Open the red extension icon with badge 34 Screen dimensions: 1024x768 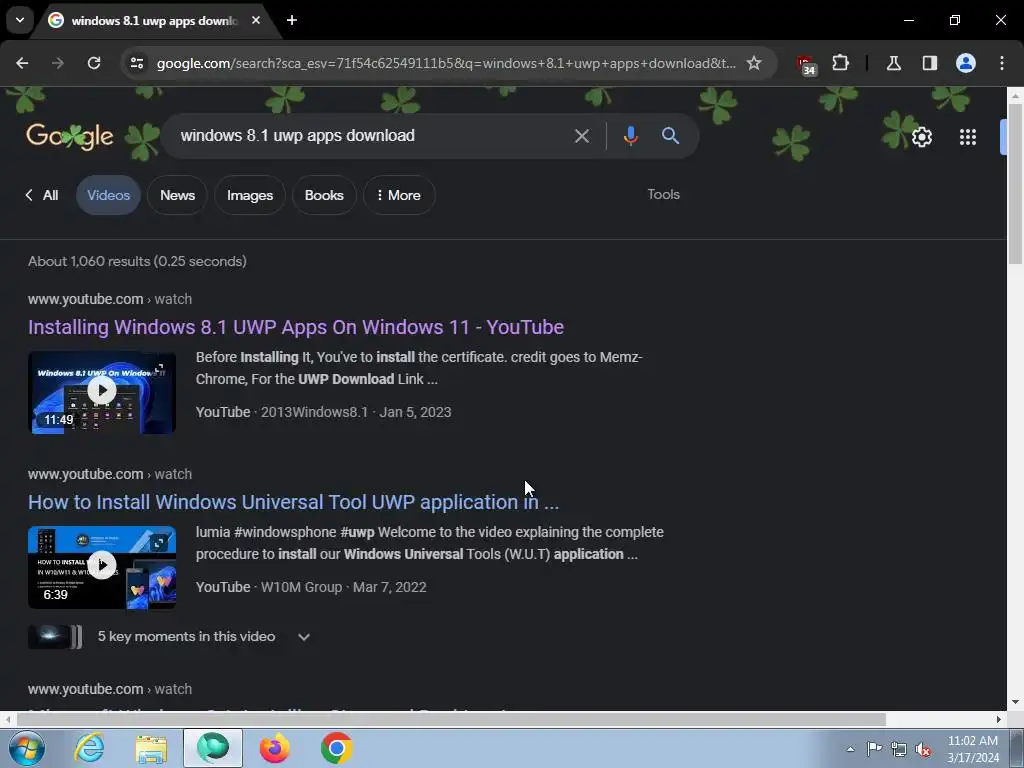point(806,64)
